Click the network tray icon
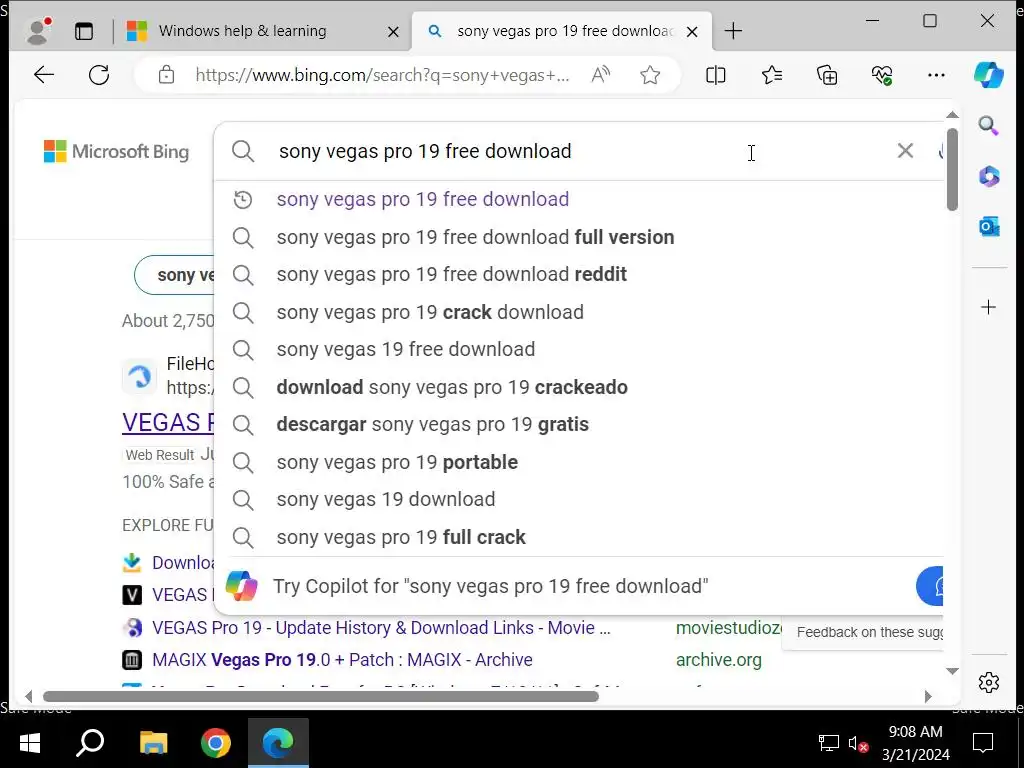 pyautogui.click(x=829, y=743)
